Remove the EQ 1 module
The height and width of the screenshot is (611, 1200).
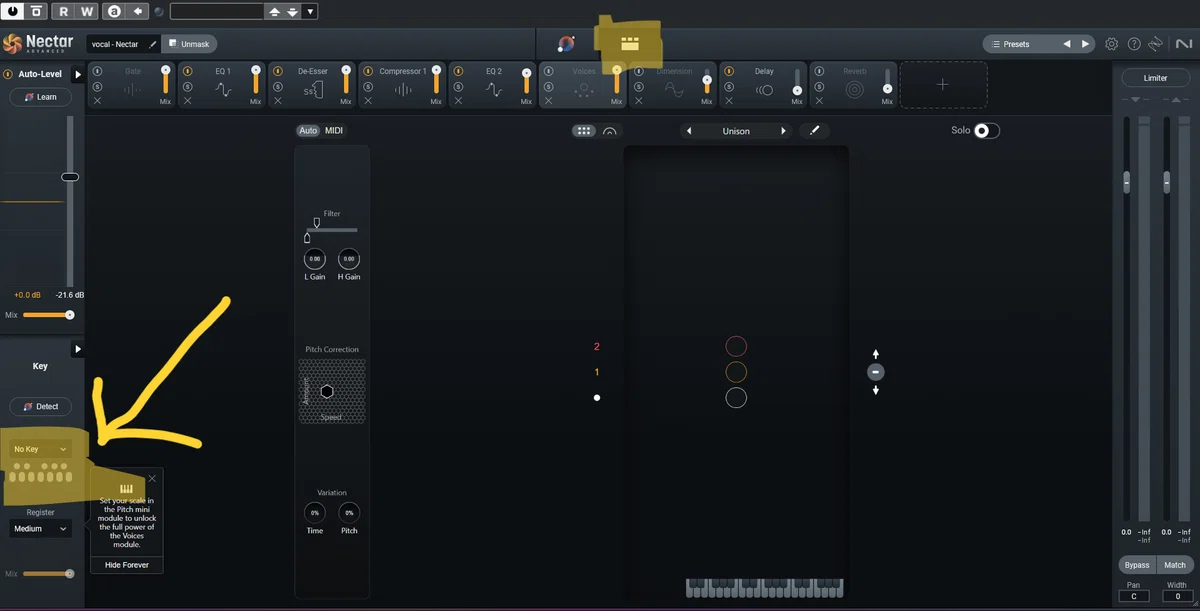[187, 101]
